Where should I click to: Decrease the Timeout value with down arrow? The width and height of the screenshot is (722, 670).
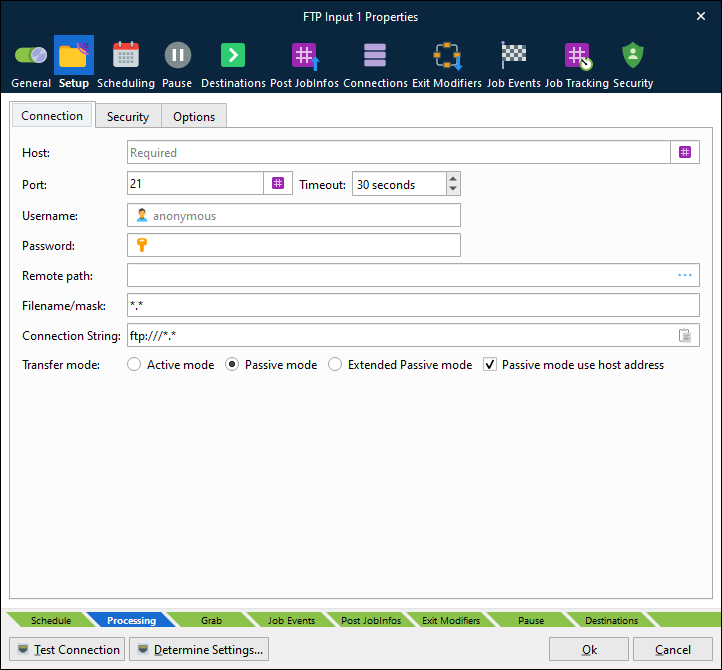[x=453, y=189]
